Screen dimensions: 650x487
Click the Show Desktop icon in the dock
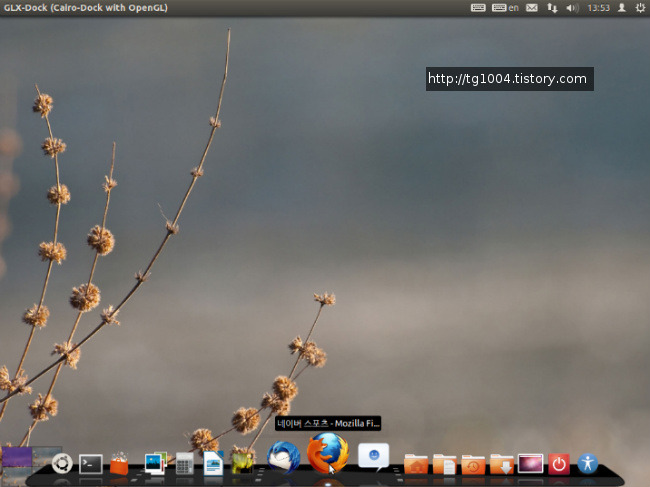(x=531, y=463)
